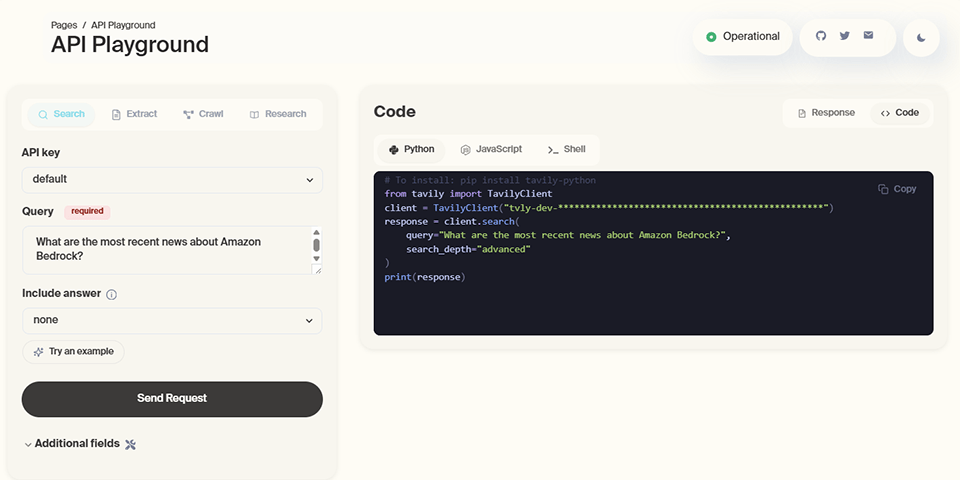Screen dimensions: 960x480
Task: Open the GitHub icon link
Action: point(821,36)
